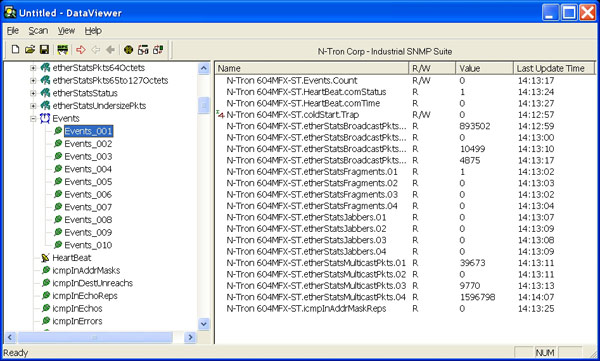Click the alarm clock icon beside Events
Image resolution: width=600 pixels, height=361 pixels.
(45, 118)
